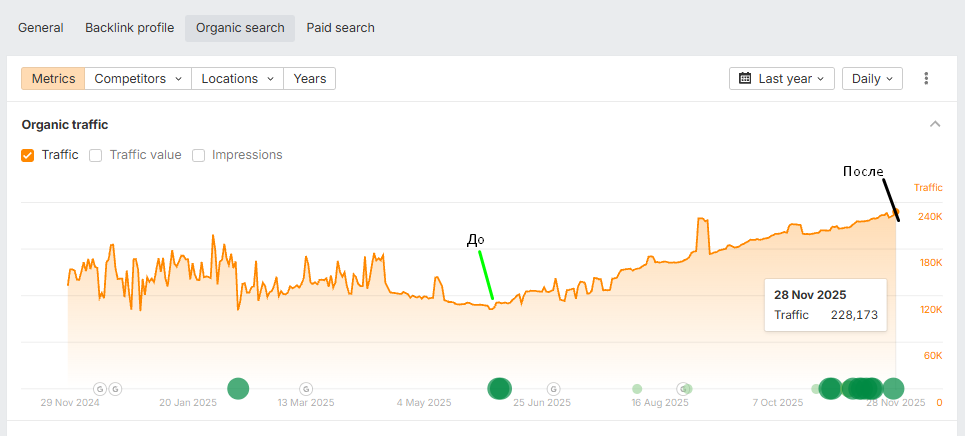
Task: Click the Google update marker above 13 Mar 2025
Action: 306,389
